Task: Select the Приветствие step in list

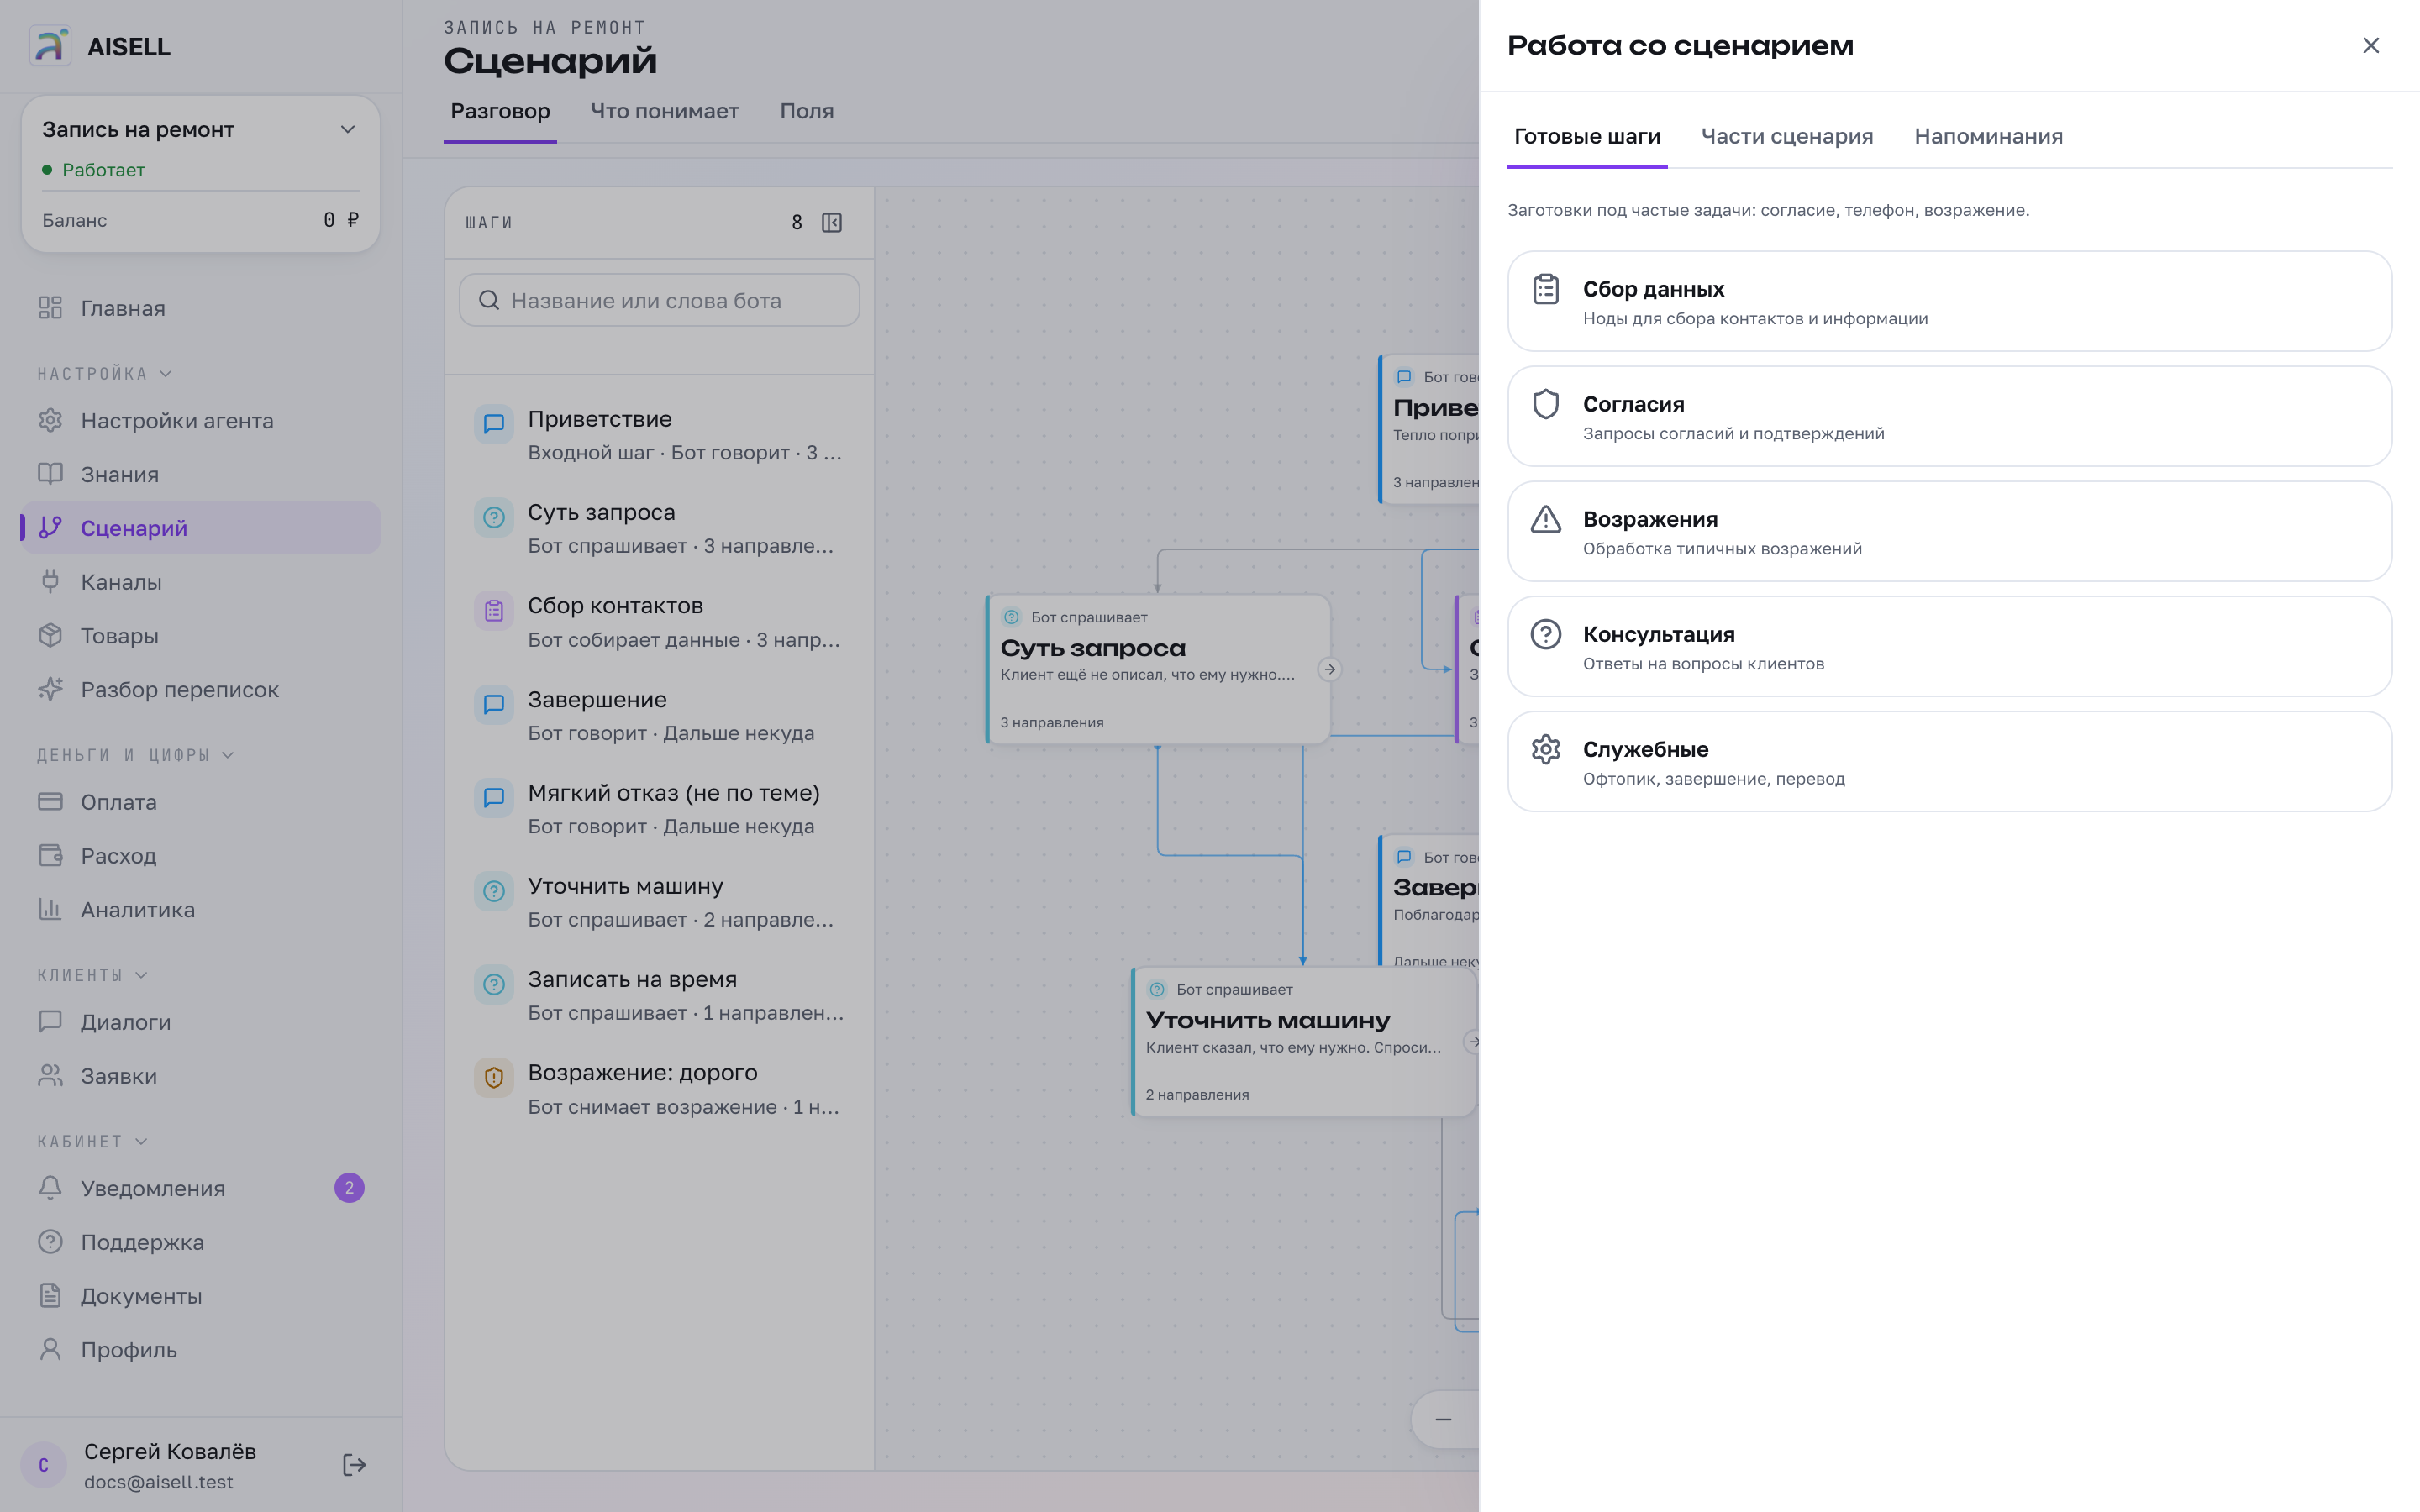Action: pos(659,435)
